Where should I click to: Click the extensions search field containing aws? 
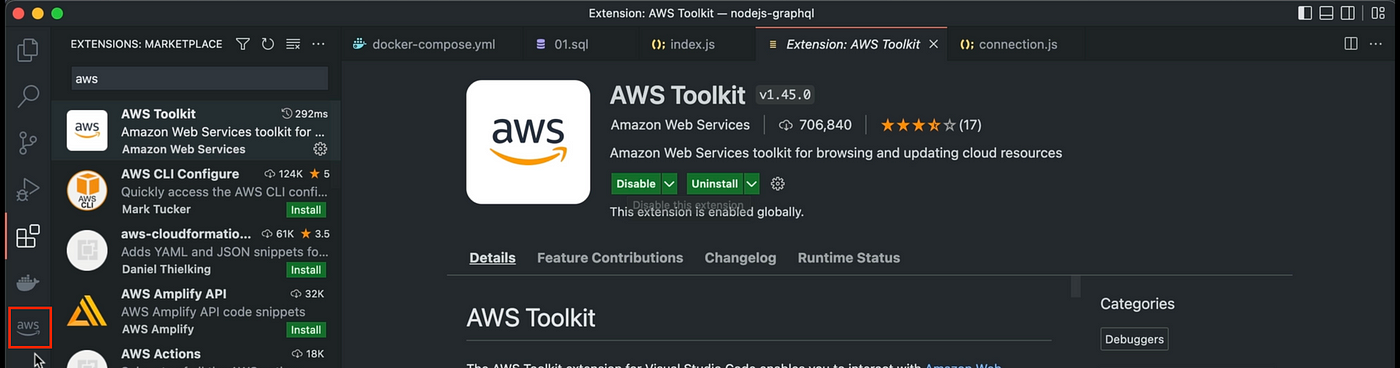click(200, 78)
